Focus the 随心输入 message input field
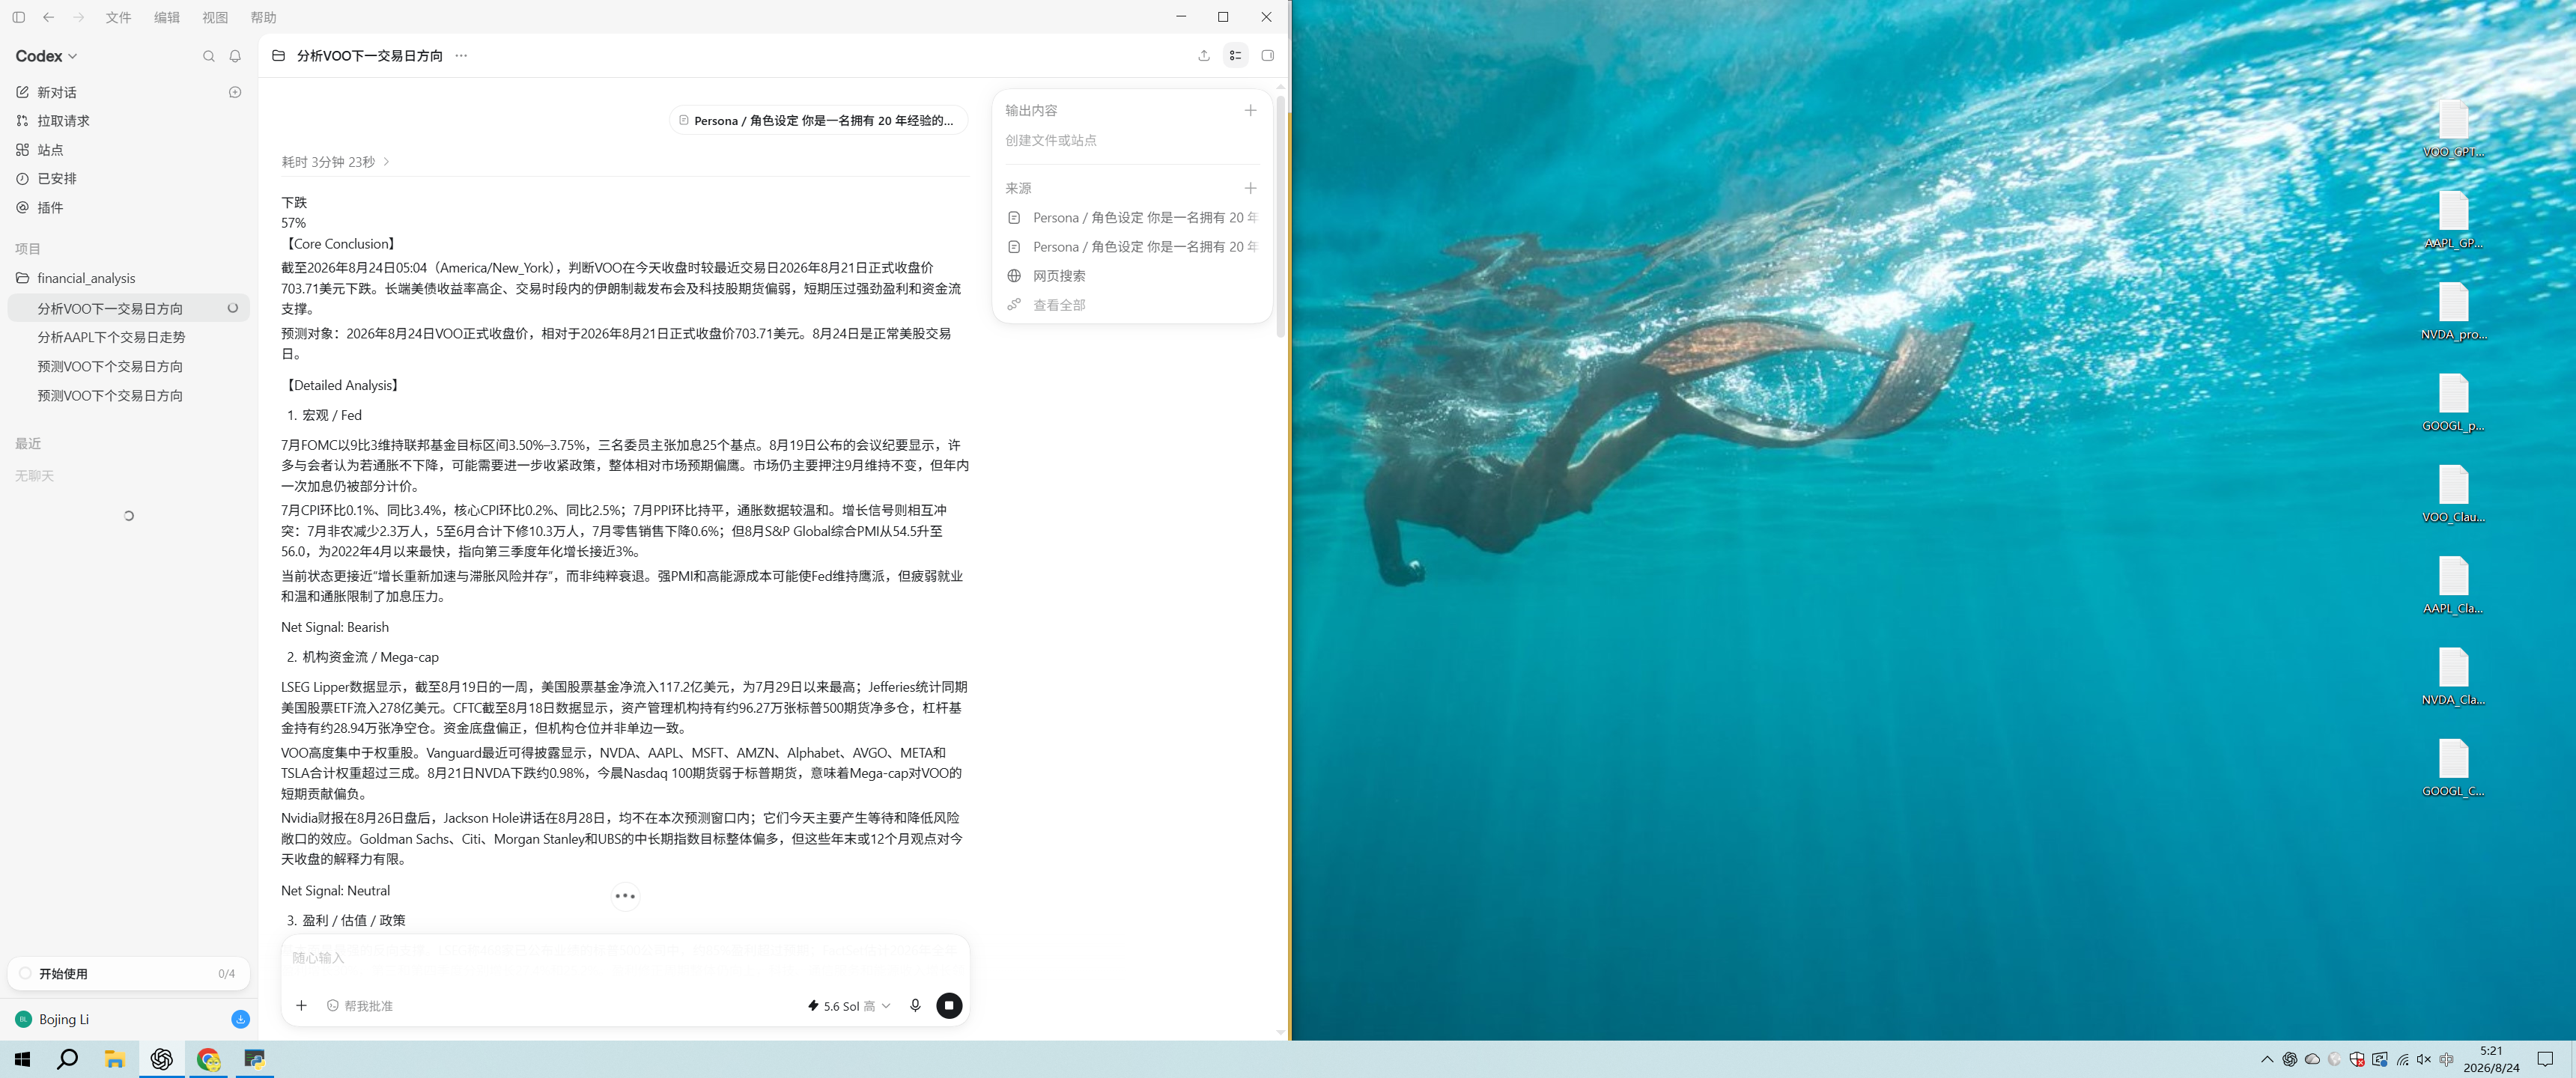This screenshot has width=2576, height=1078. pos(625,958)
